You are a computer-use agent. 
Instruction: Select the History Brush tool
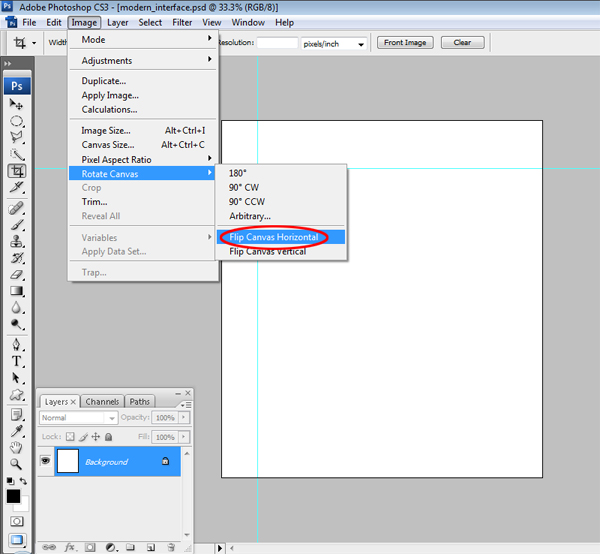tap(16, 258)
